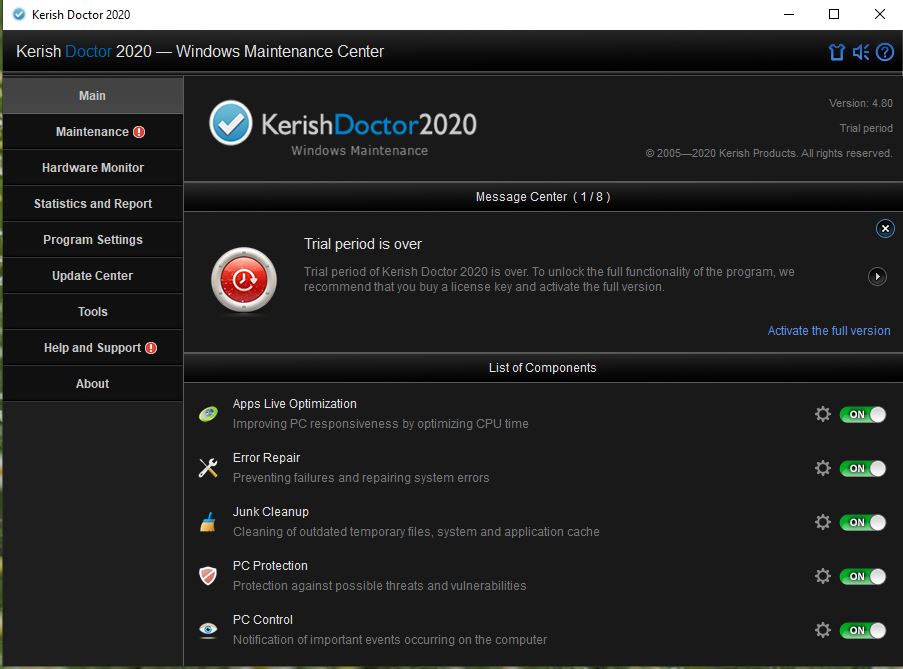Click Activate the full version link
This screenshot has height=669, width=903.
tap(829, 331)
